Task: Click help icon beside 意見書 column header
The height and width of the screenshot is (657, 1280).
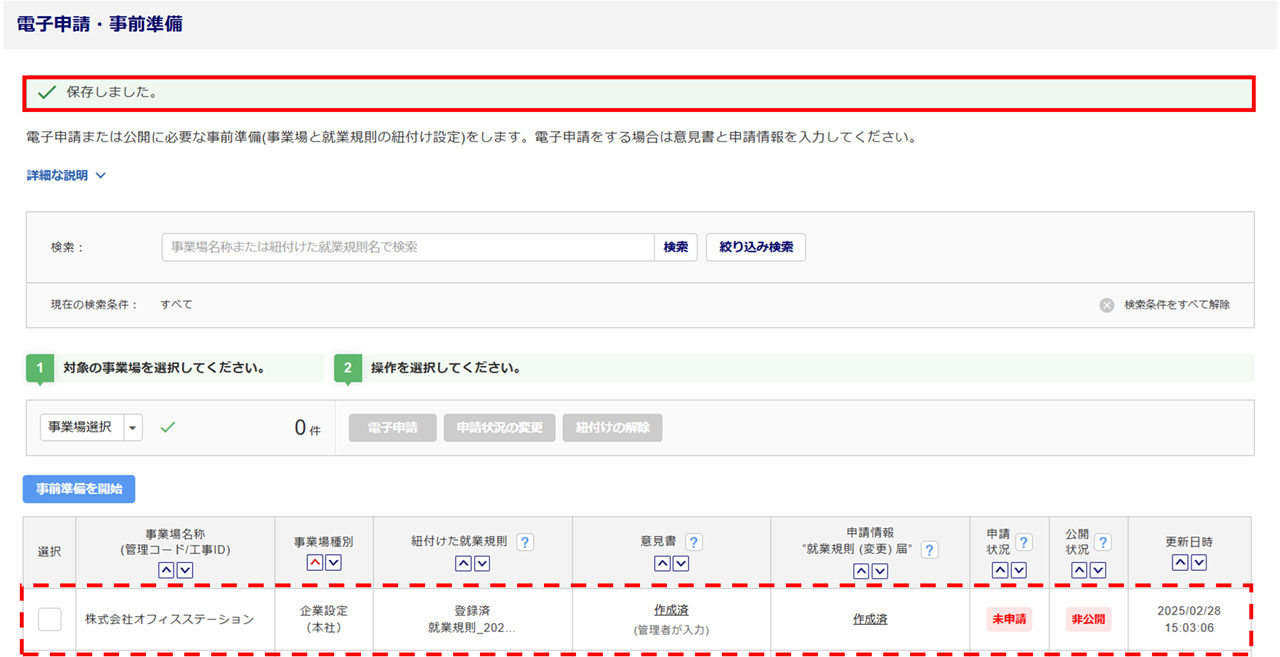Action: (x=693, y=542)
